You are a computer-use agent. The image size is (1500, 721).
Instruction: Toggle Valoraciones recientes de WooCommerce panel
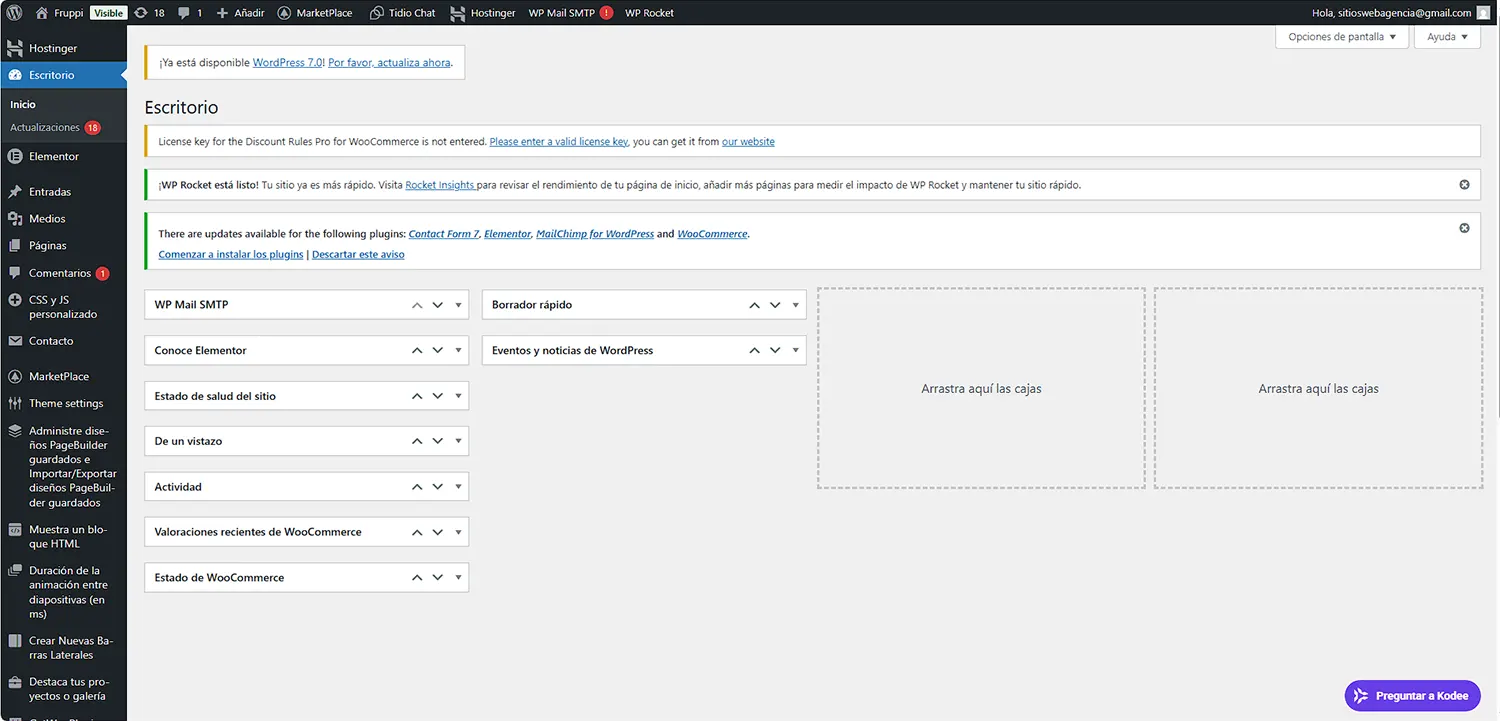(x=459, y=532)
